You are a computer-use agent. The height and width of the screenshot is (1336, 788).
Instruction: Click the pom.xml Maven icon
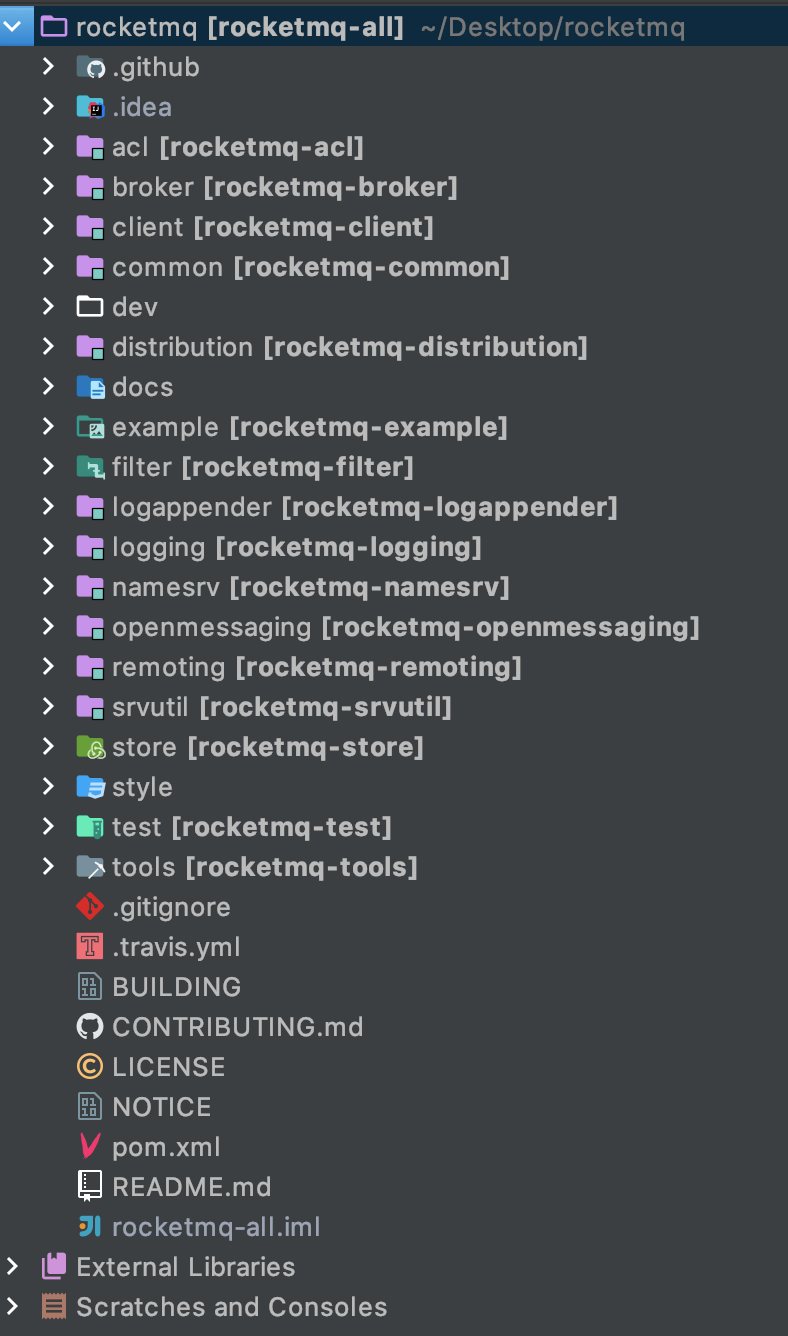[90, 1147]
